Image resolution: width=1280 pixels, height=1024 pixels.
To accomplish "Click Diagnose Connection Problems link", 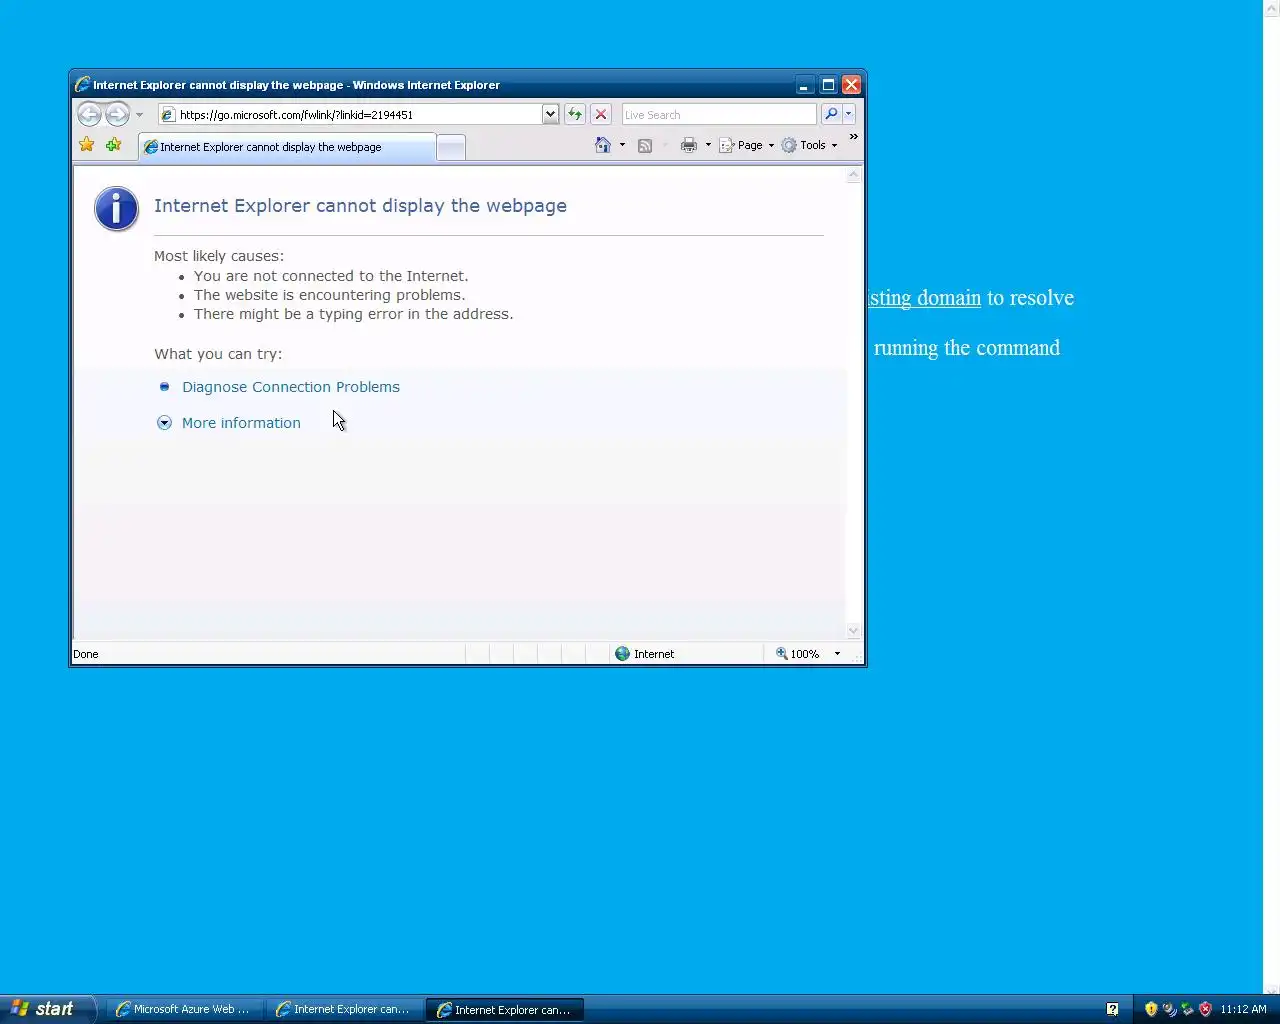I will (x=291, y=387).
